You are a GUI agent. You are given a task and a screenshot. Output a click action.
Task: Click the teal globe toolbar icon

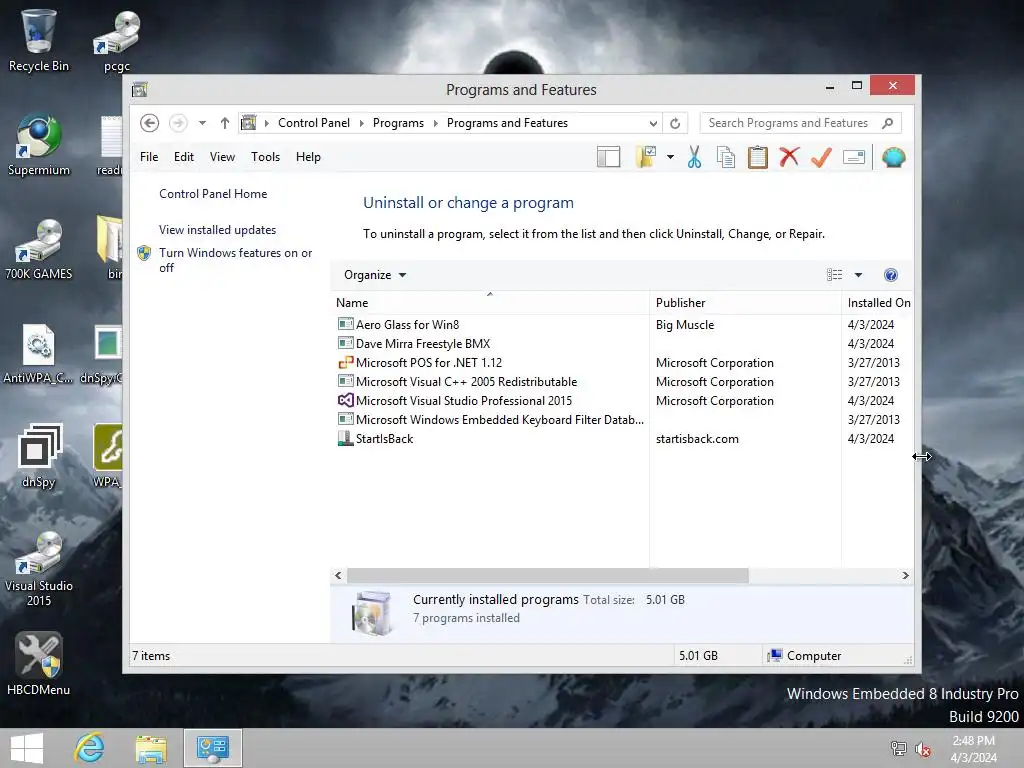click(893, 157)
